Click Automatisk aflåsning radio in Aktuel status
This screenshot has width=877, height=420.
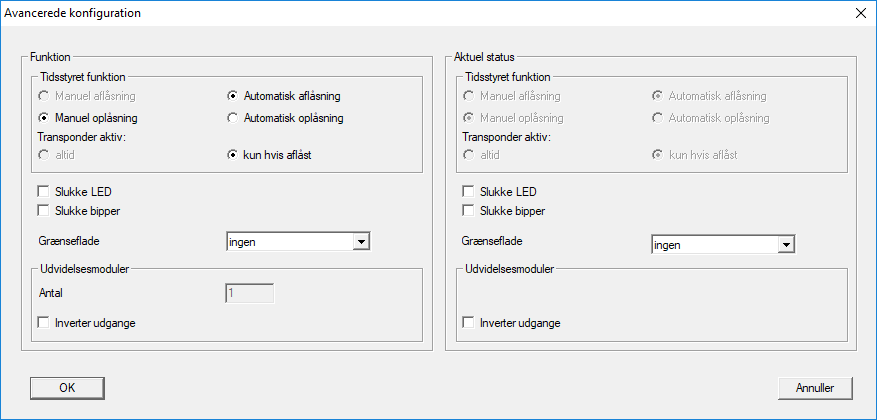(657, 96)
